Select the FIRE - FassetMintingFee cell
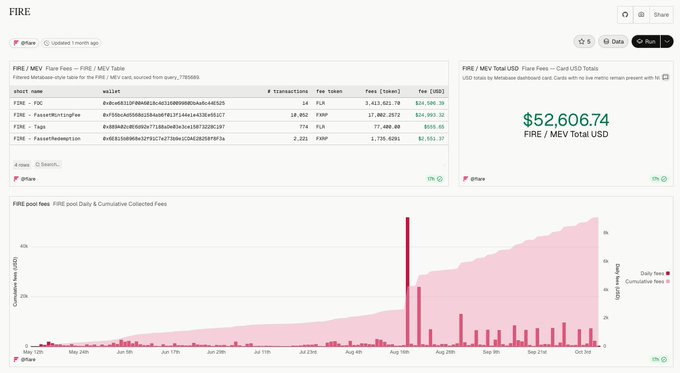 47,115
